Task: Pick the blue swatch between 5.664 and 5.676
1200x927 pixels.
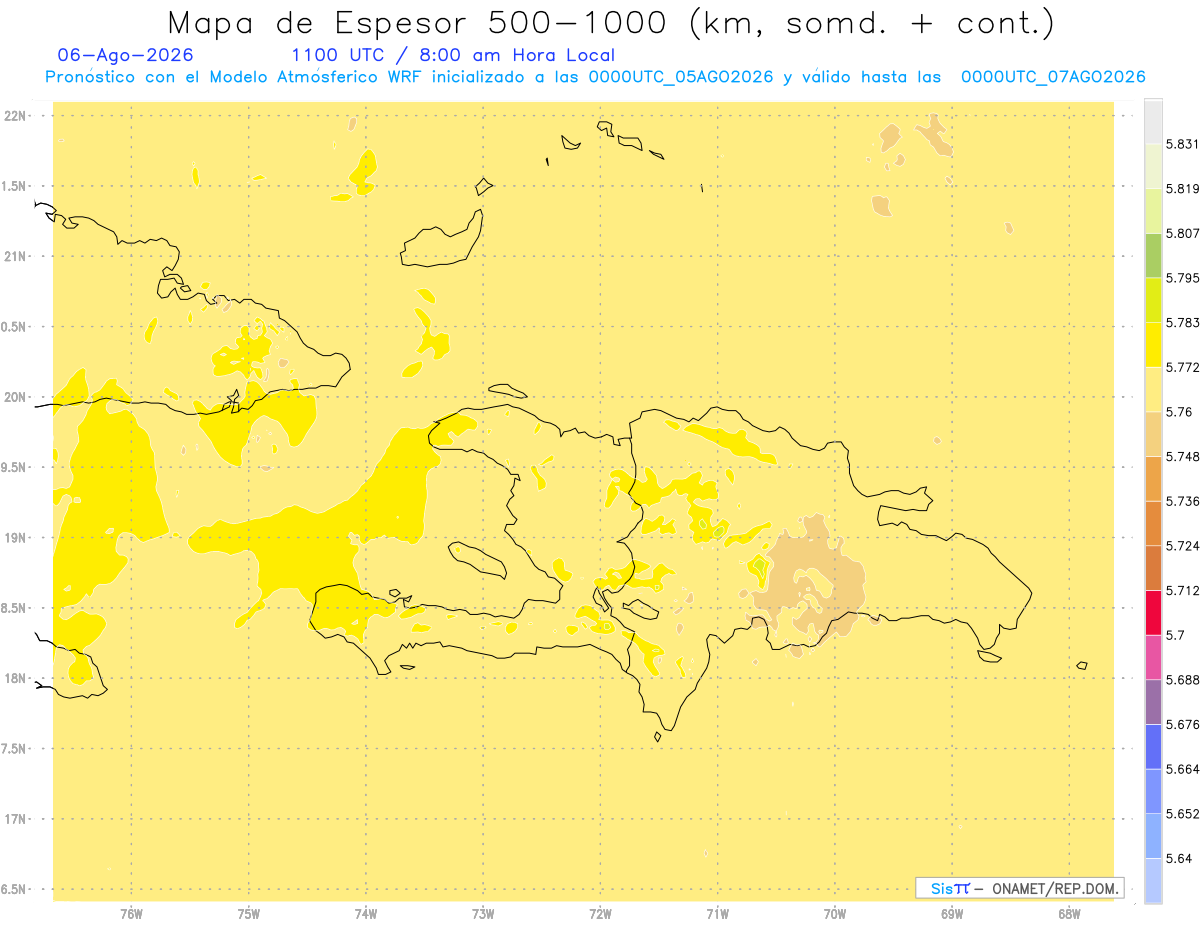Action: click(x=1153, y=746)
